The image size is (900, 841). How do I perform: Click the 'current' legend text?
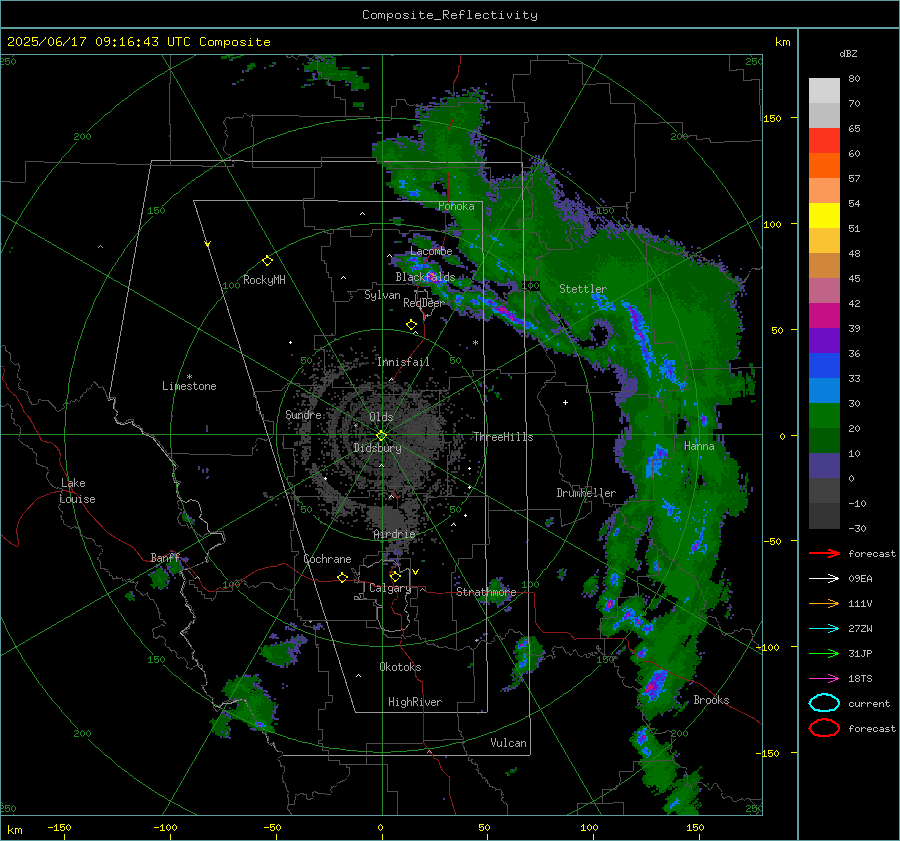[869, 703]
